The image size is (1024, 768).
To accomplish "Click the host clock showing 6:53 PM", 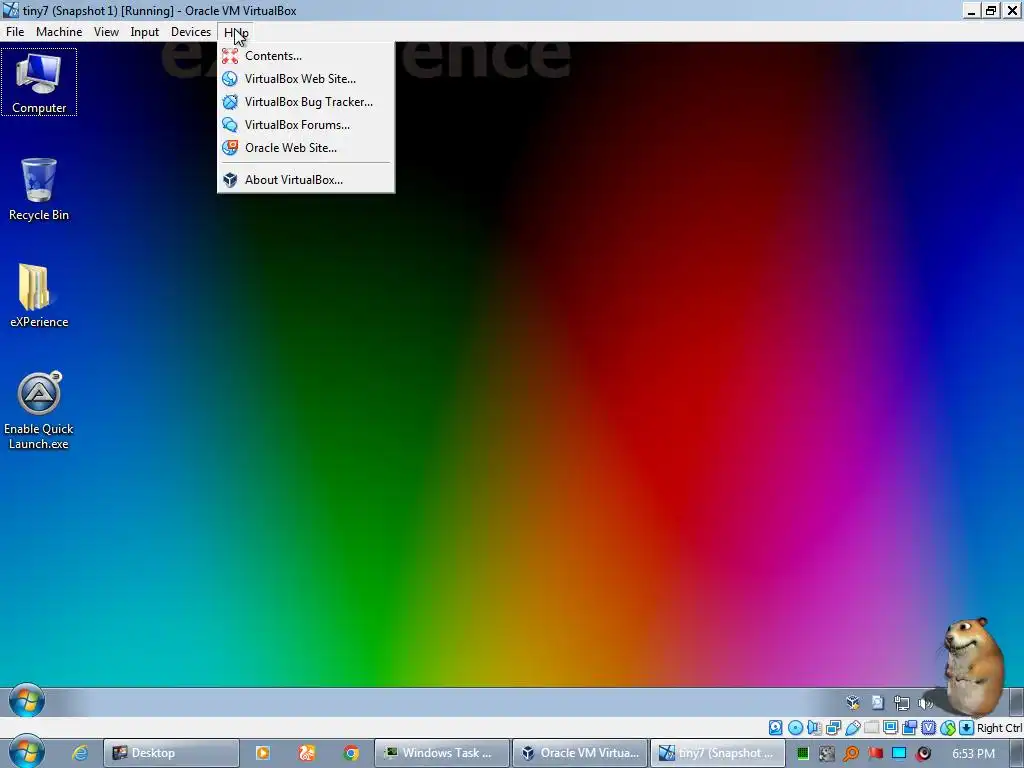I will pos(973,754).
